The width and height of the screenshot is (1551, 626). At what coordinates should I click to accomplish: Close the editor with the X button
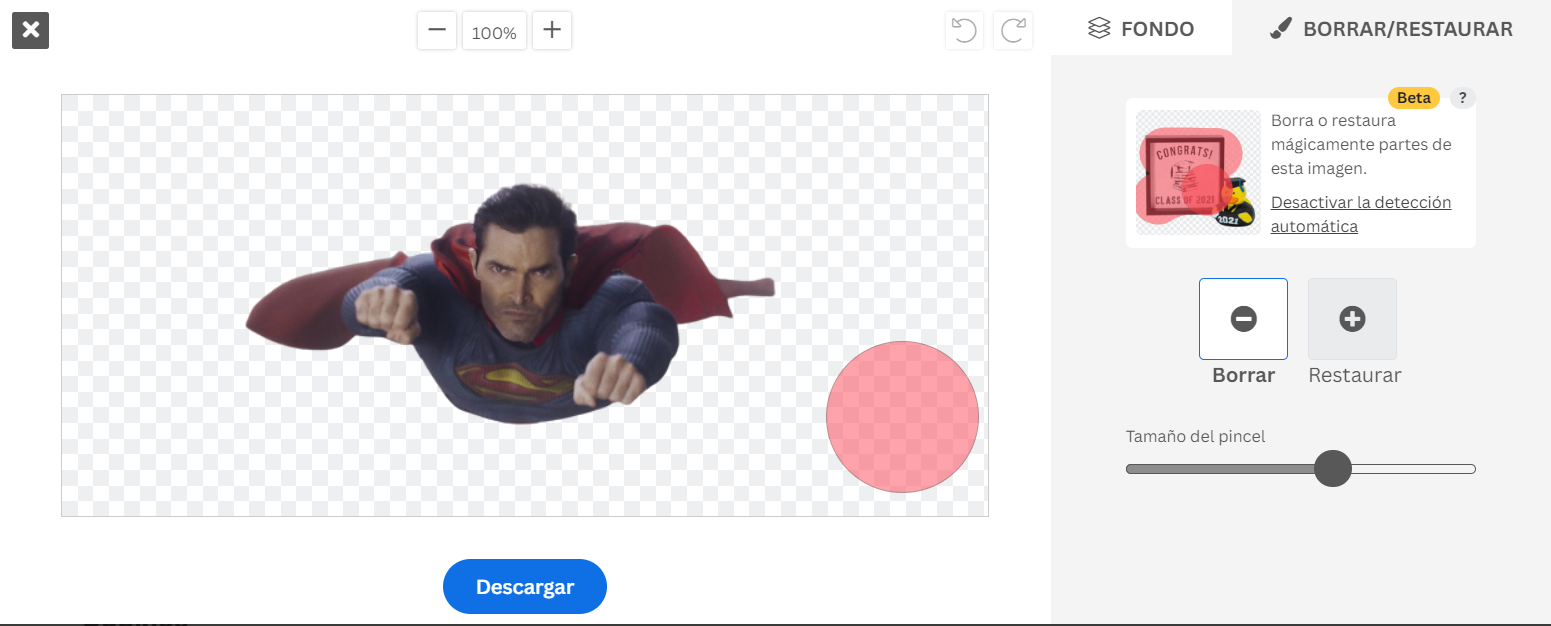(x=30, y=30)
